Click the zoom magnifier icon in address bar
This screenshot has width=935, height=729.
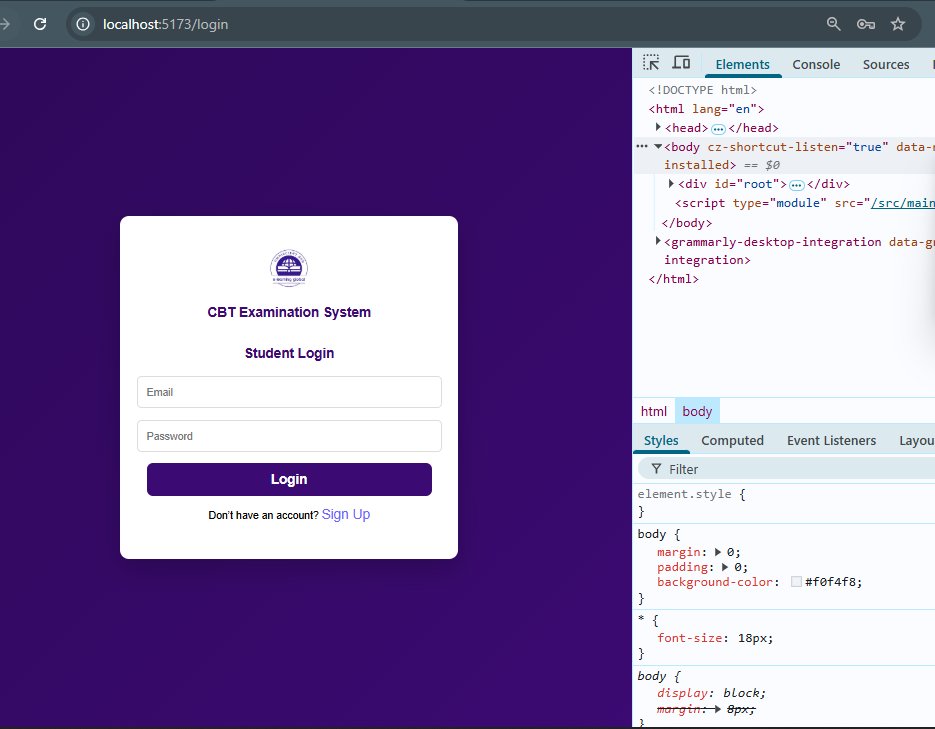point(834,24)
